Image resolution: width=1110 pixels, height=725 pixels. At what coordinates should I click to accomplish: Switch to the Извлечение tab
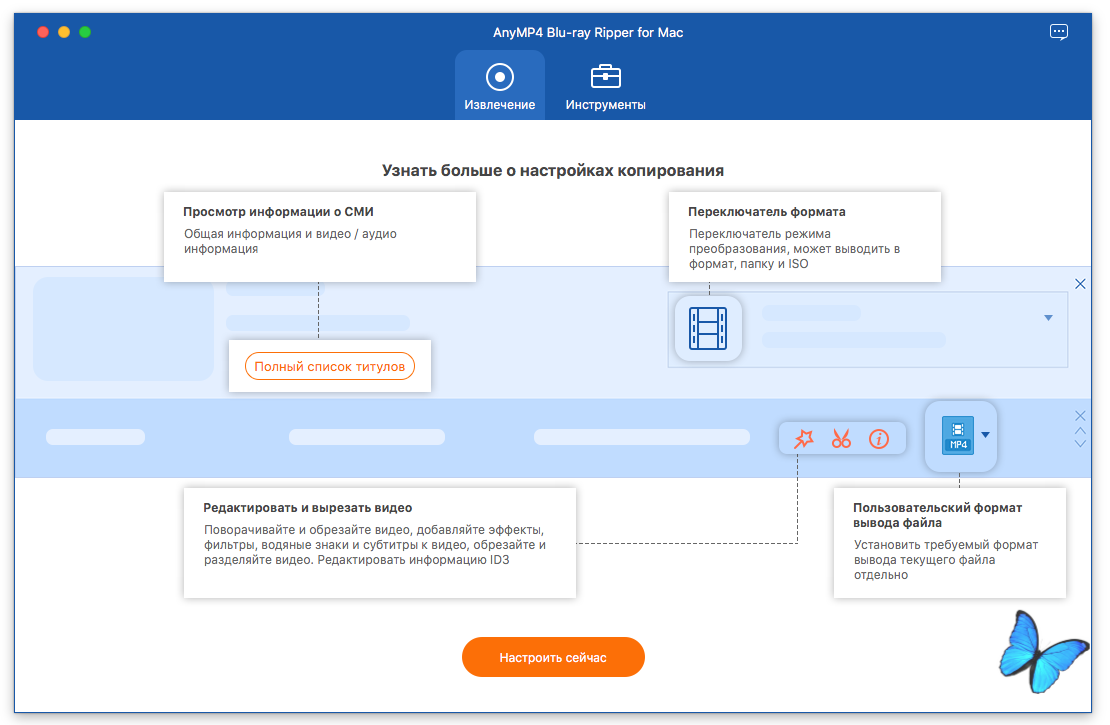tap(499, 86)
